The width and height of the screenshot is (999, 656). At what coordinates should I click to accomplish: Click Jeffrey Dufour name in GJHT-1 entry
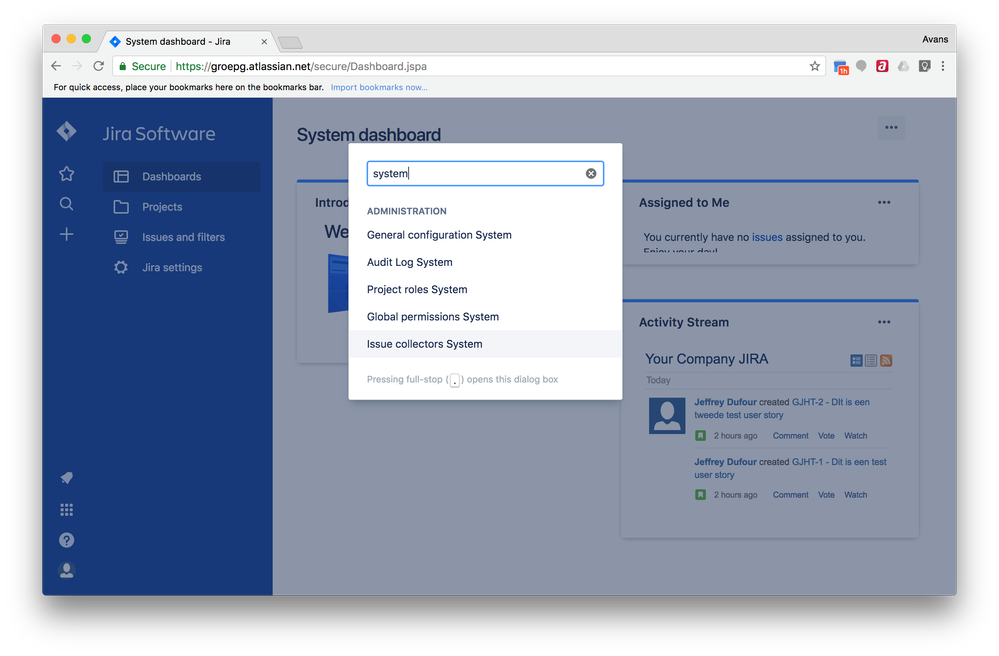click(x=725, y=462)
